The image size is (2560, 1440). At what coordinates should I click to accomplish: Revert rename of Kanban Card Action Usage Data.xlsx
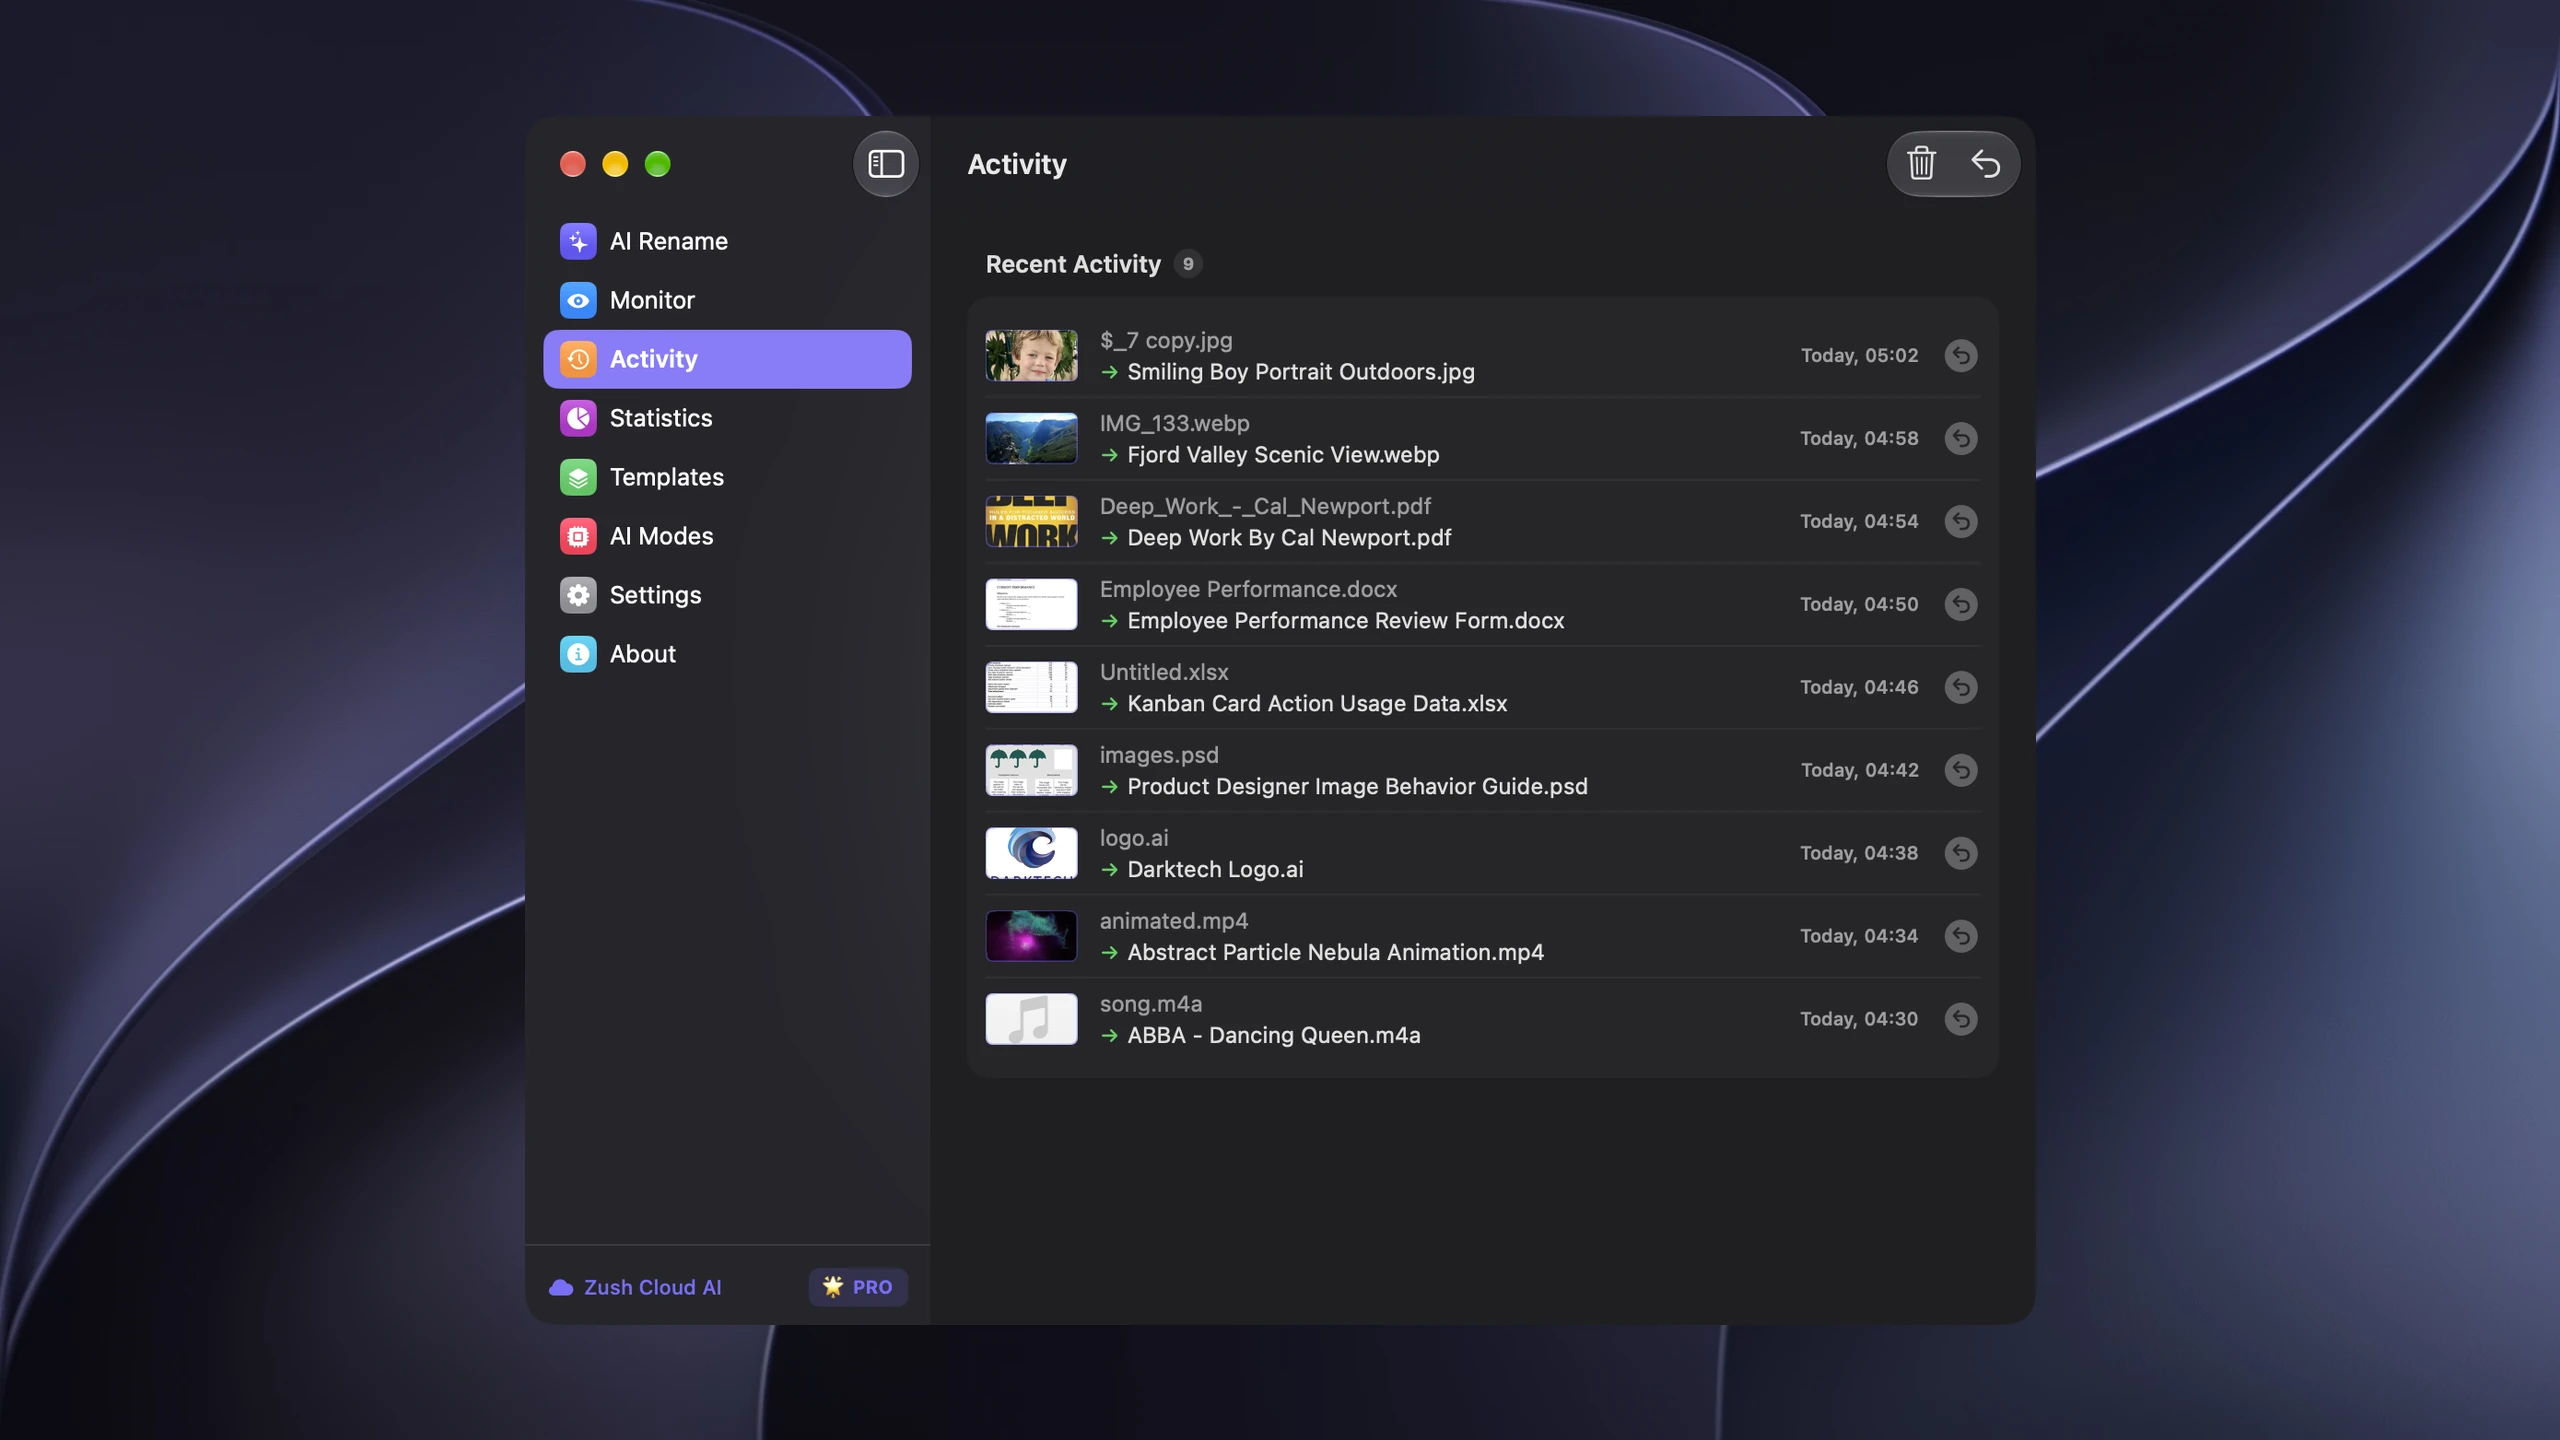(1961, 688)
